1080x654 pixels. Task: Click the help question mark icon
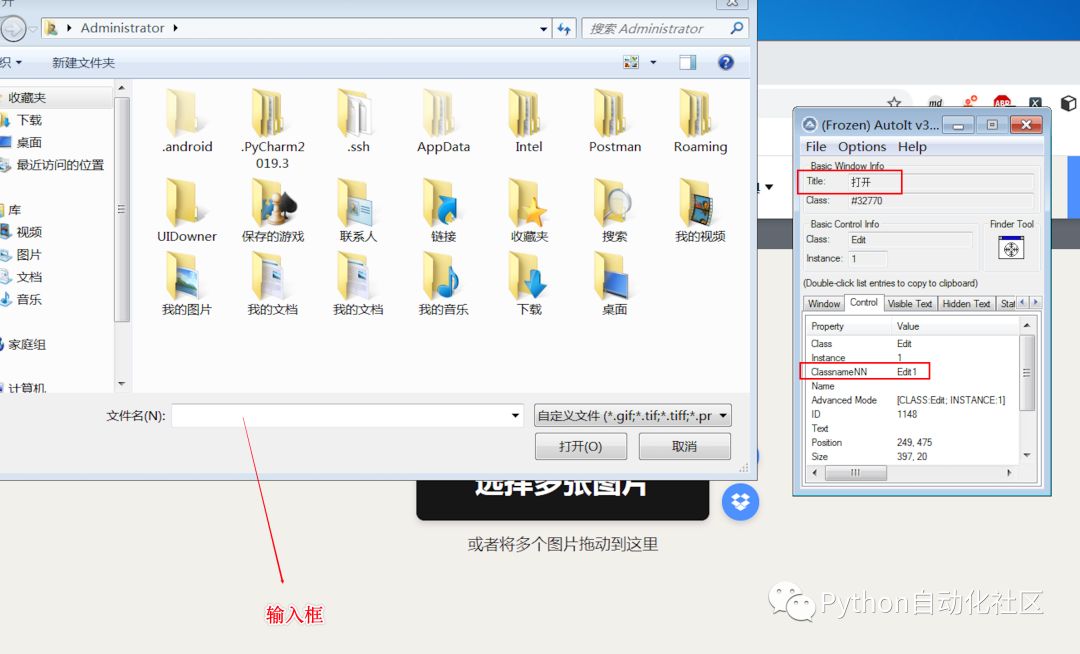725,63
